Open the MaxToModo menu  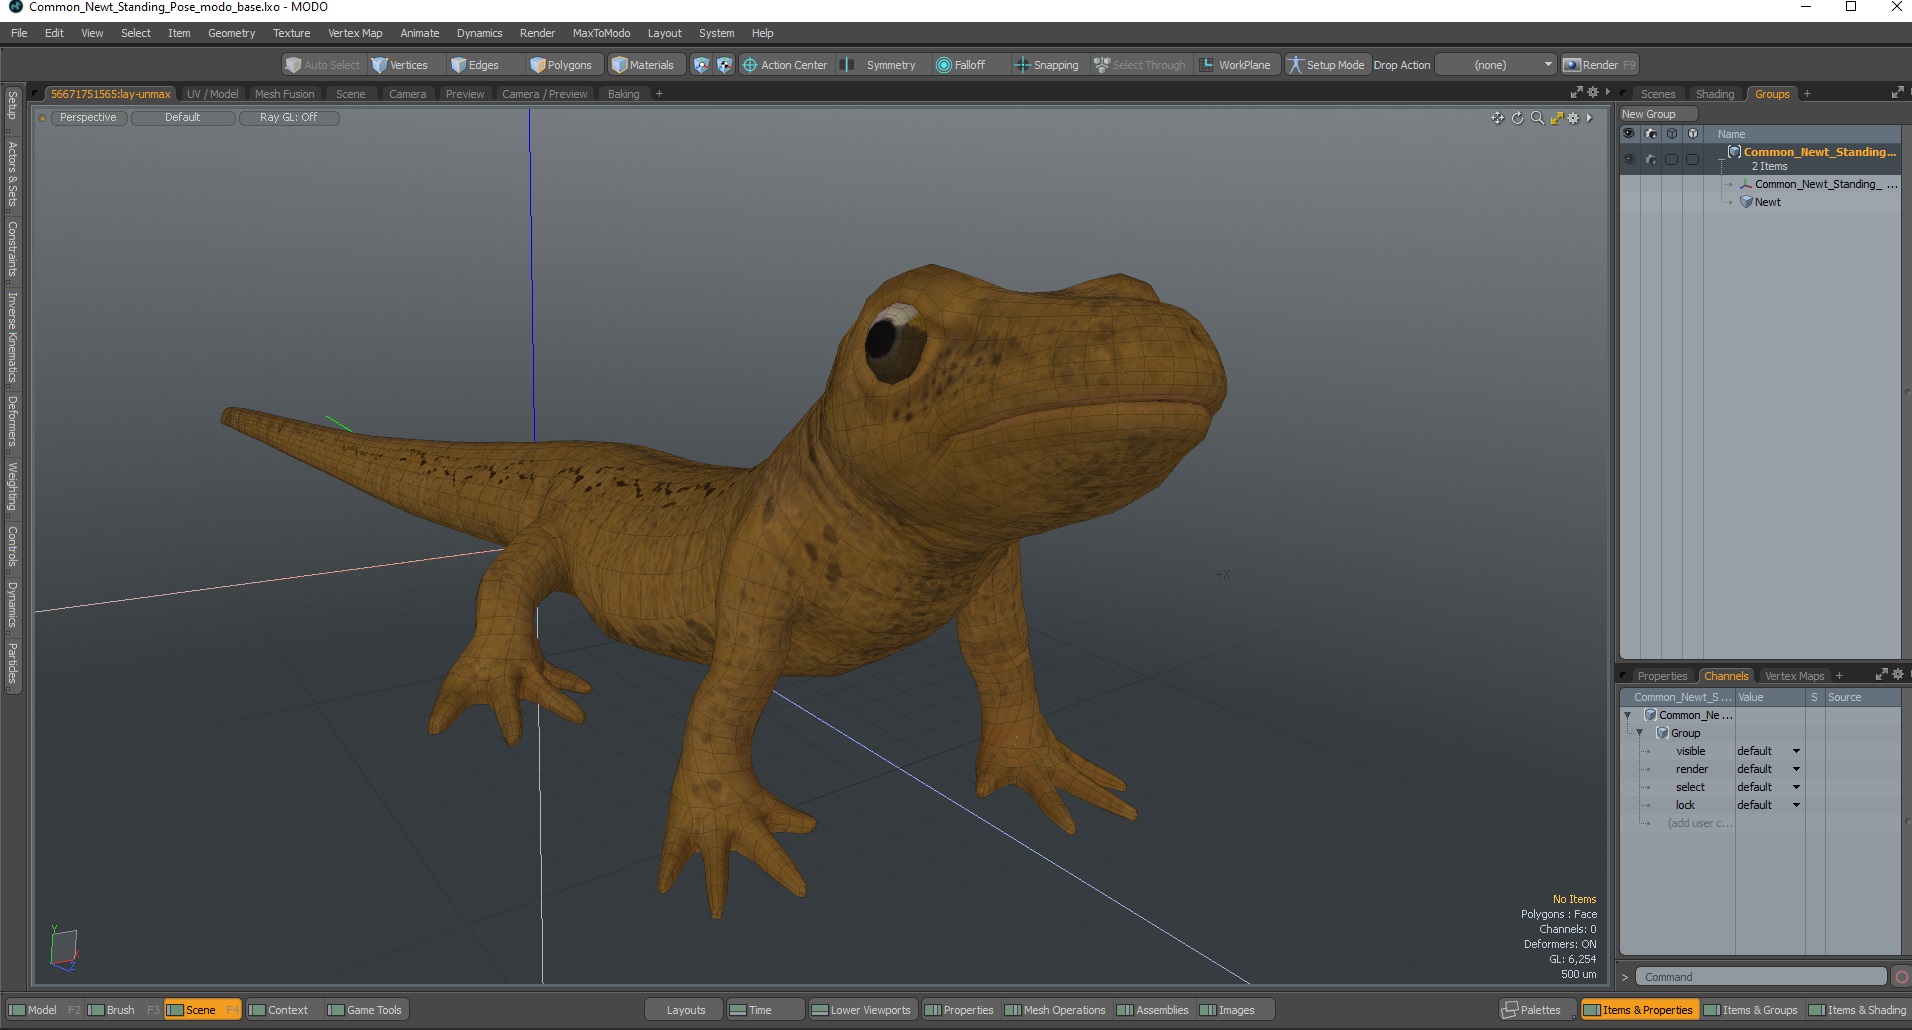tap(601, 33)
